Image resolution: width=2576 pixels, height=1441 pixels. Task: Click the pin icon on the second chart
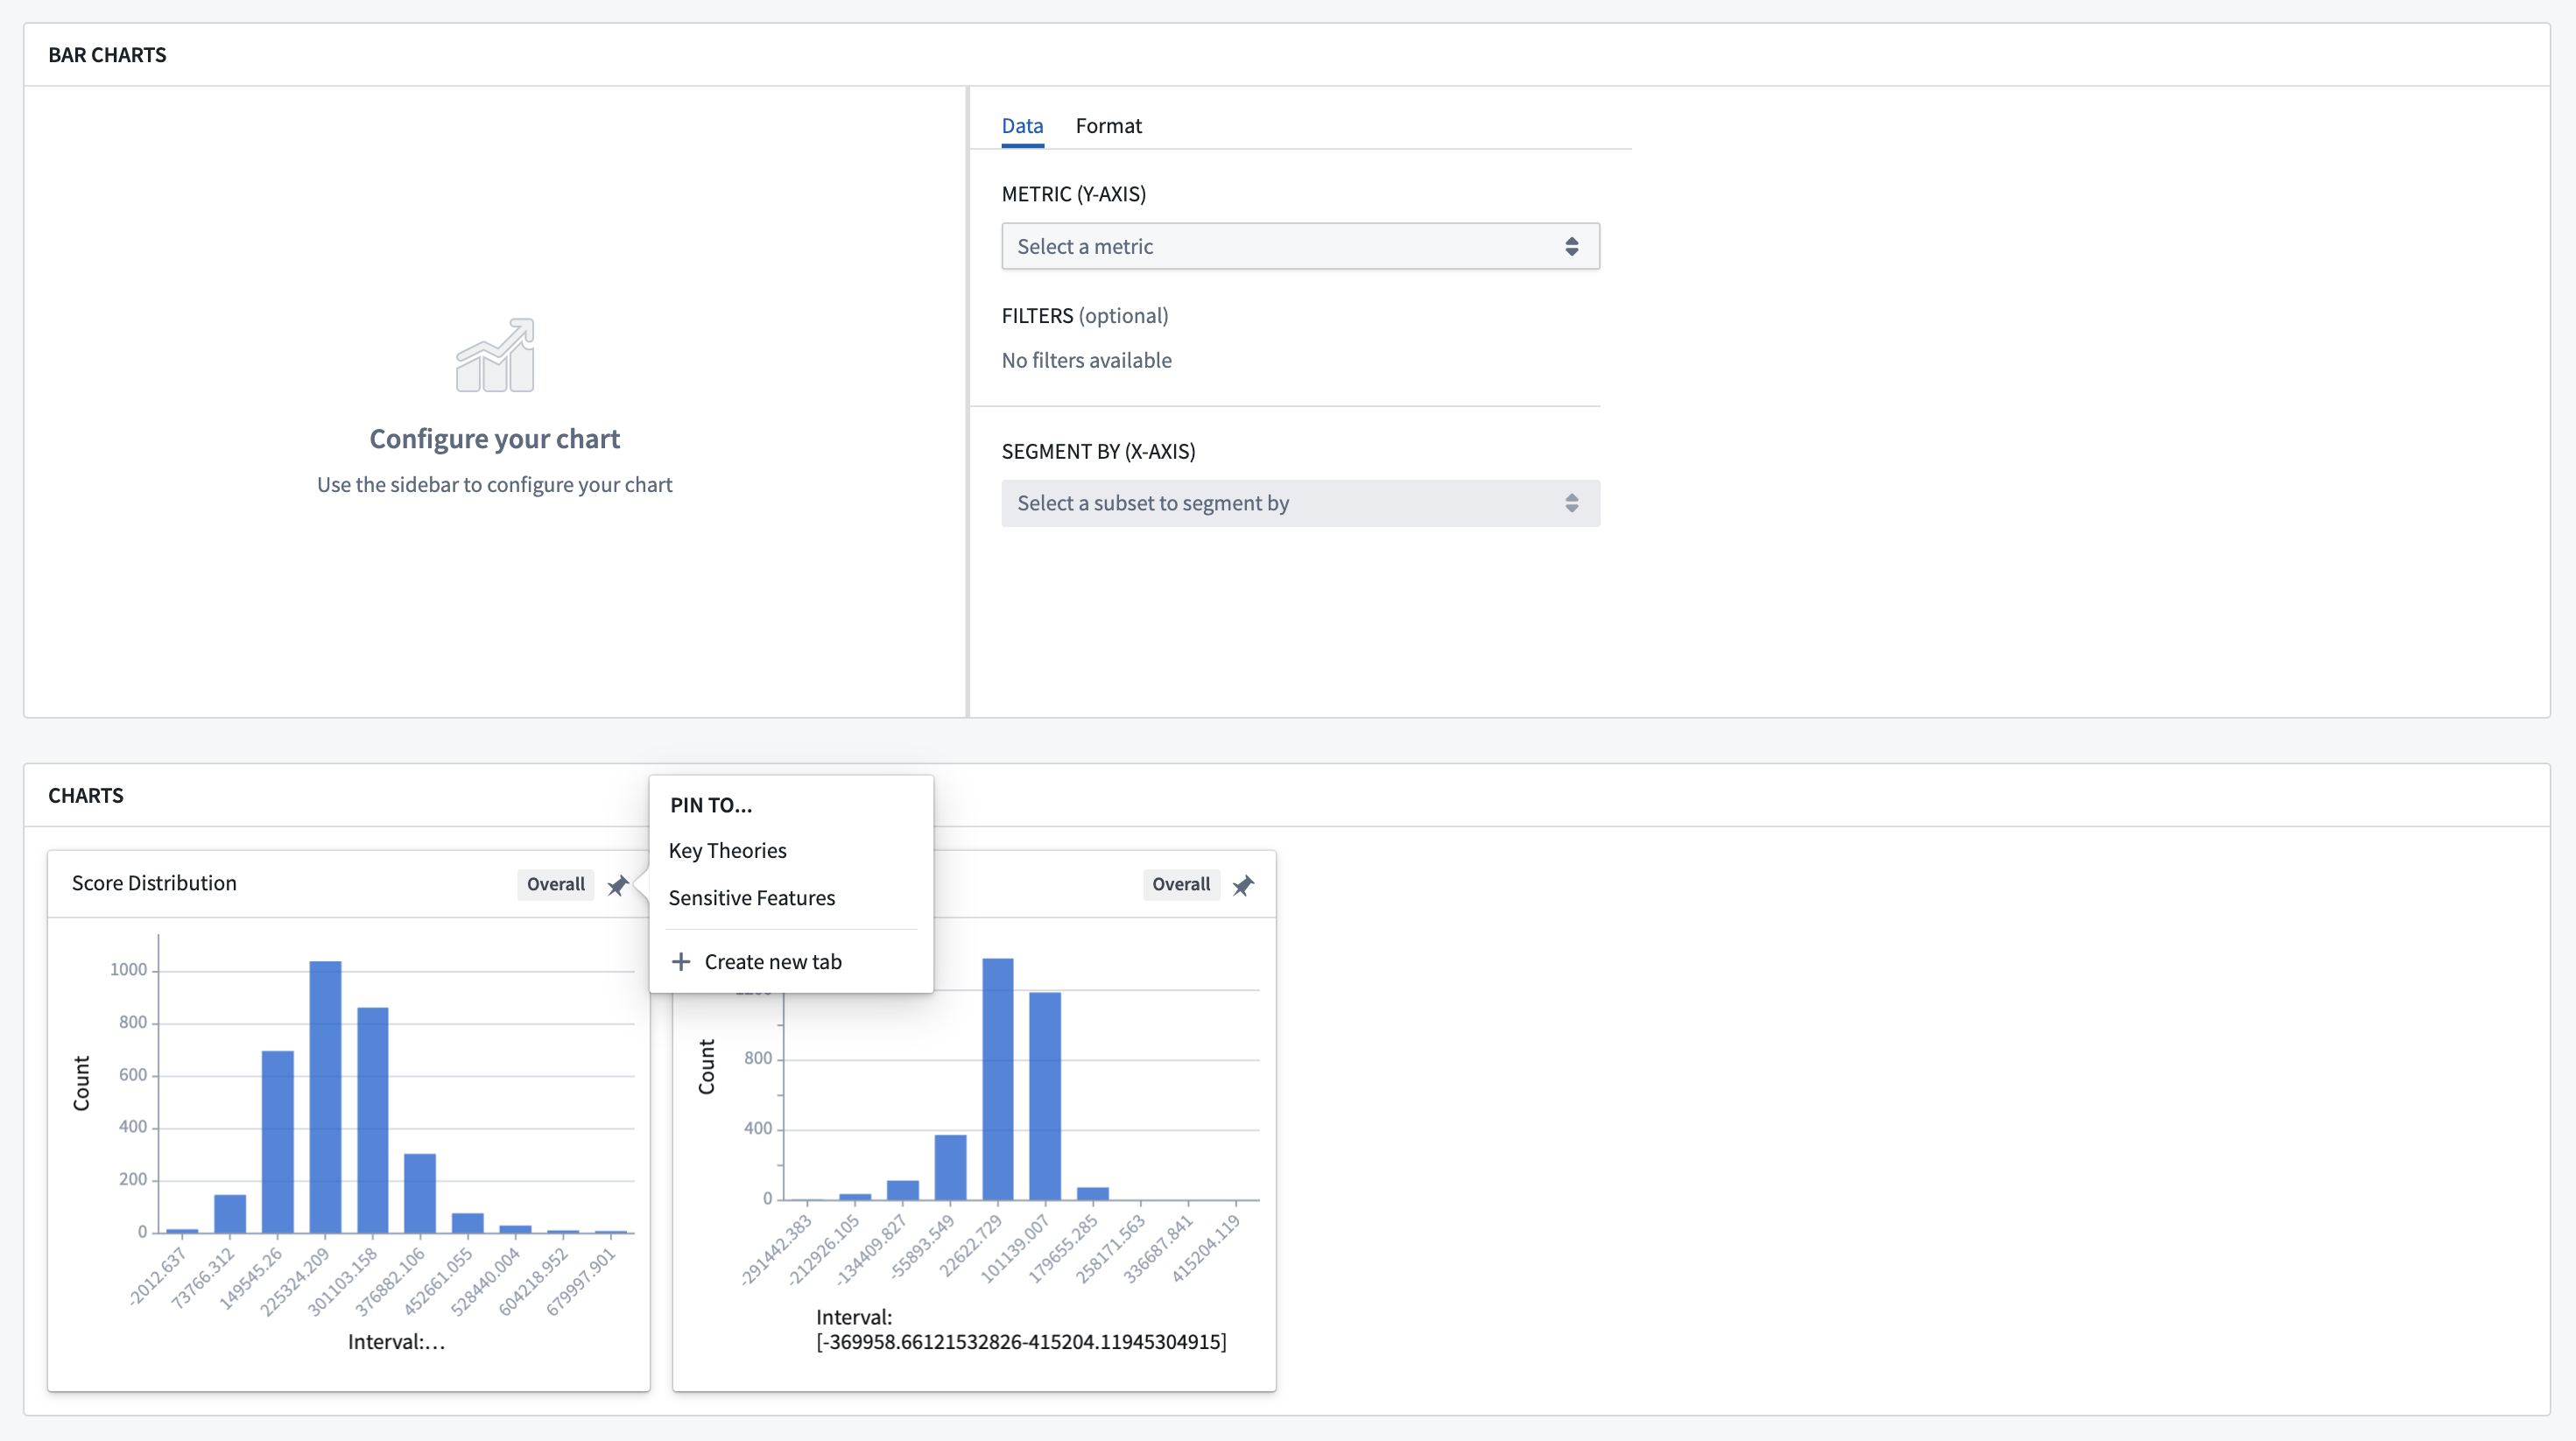coord(1242,882)
